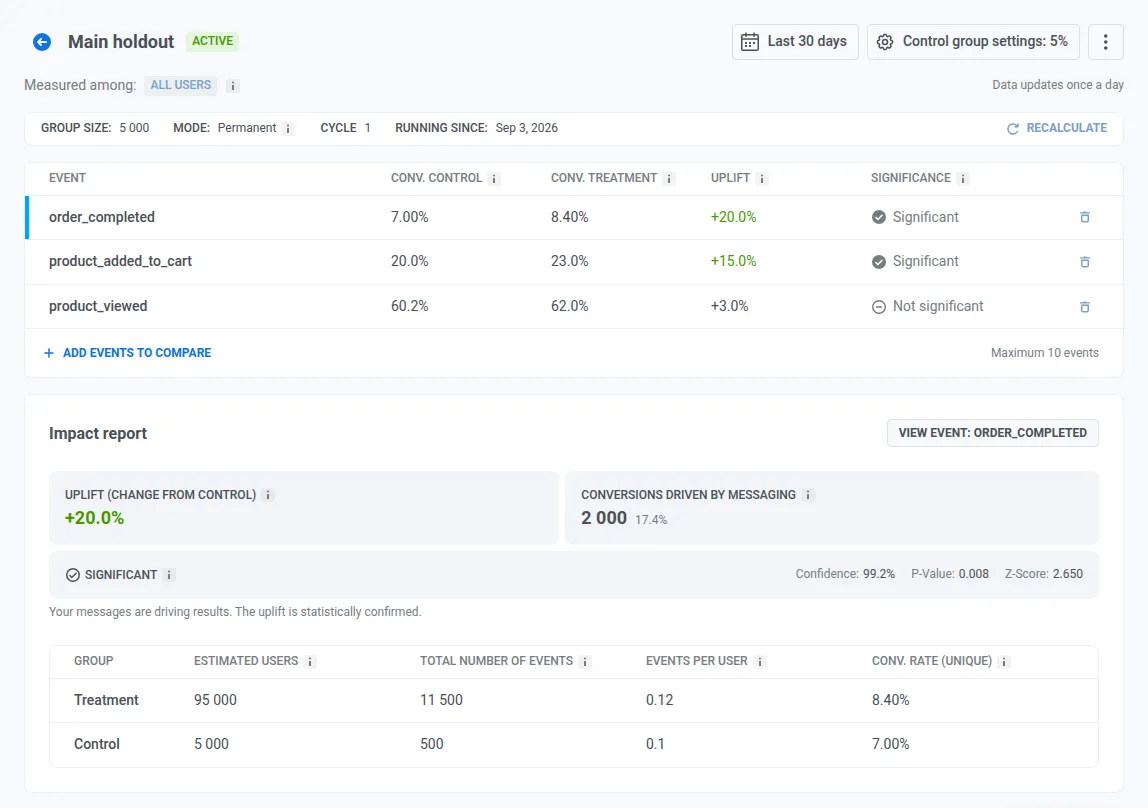Delete the product_viewed event row
Screen dimensions: 1148x808
click(1085, 307)
